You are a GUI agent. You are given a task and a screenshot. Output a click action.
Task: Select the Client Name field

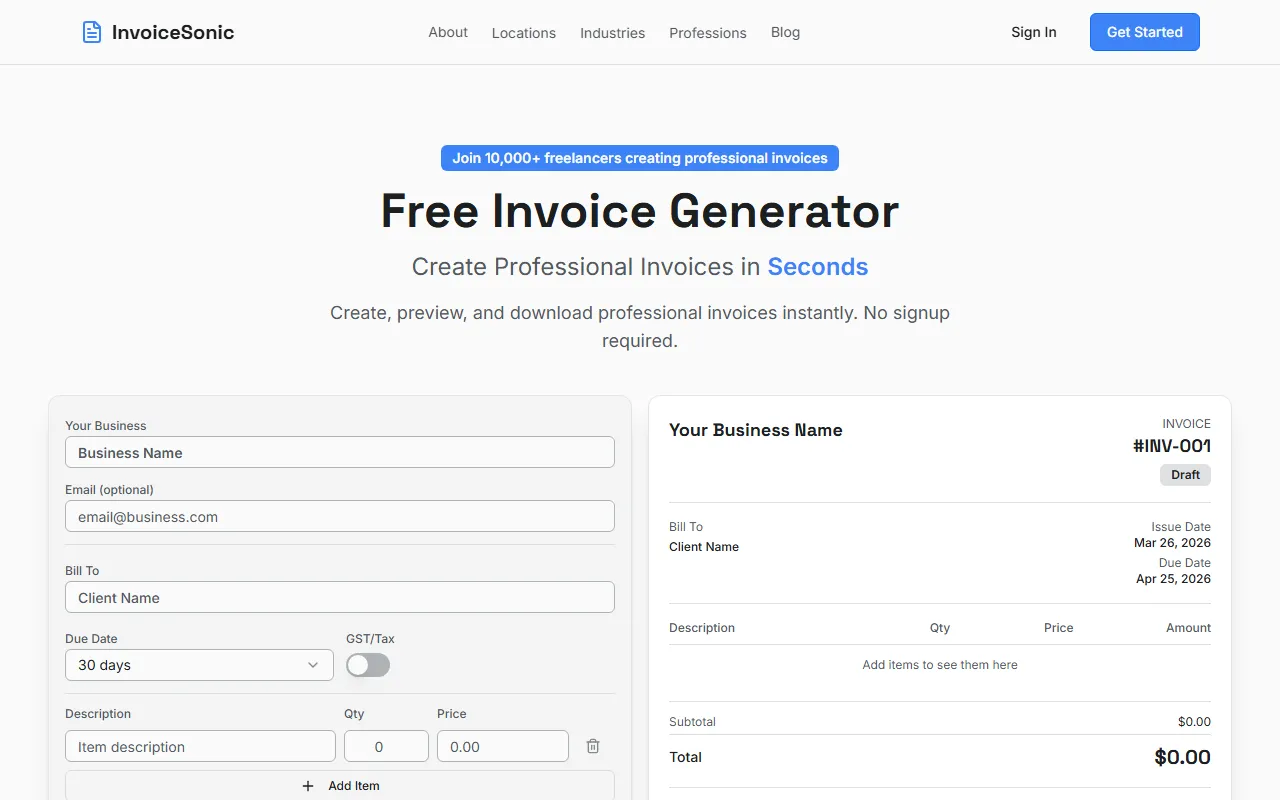pos(340,597)
